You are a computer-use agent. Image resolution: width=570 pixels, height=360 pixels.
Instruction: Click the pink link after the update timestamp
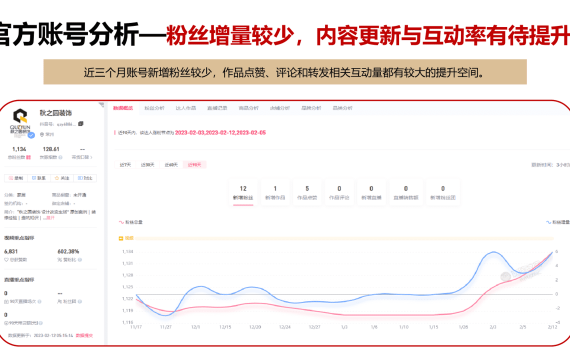point(84,335)
